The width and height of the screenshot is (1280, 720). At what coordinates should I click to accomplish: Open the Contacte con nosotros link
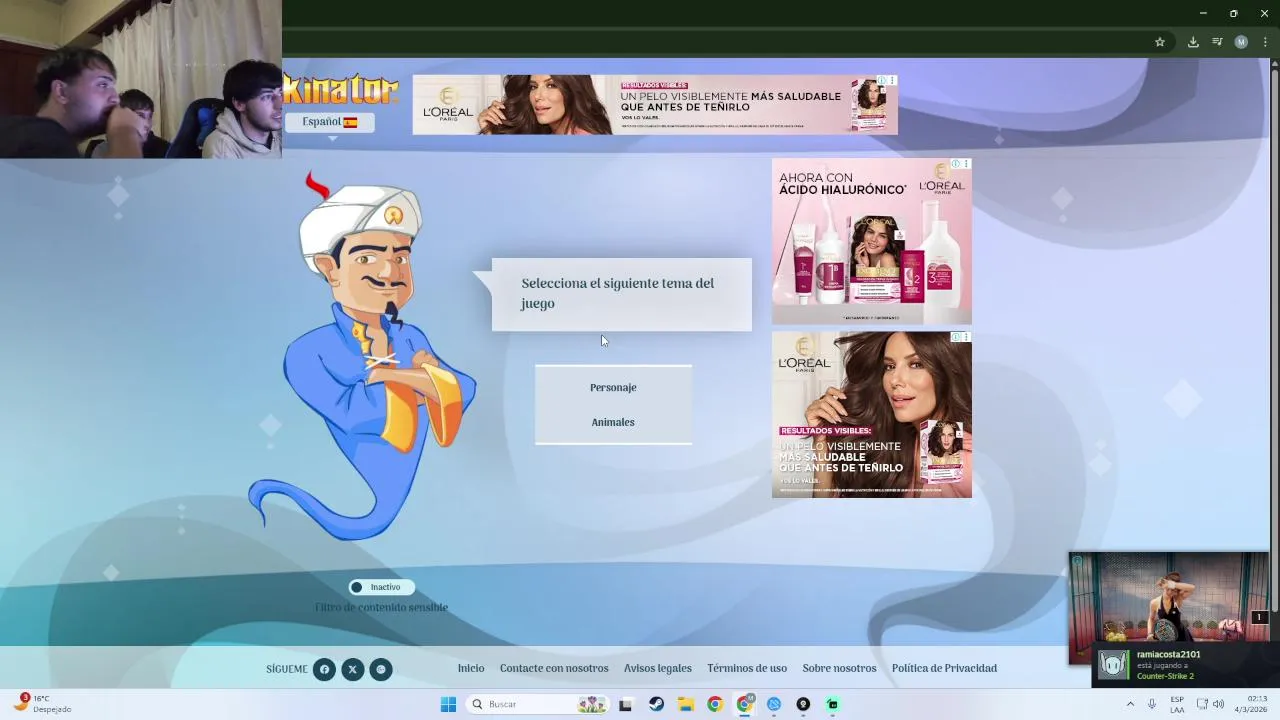(554, 668)
